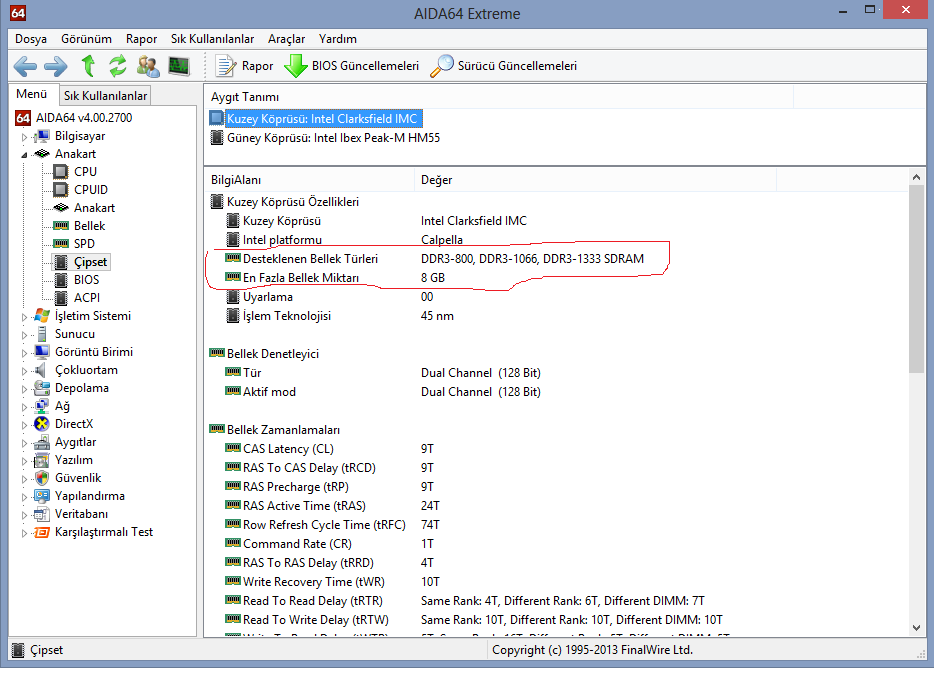Open the Rapor menu
This screenshot has width=934, height=687.
coord(141,39)
